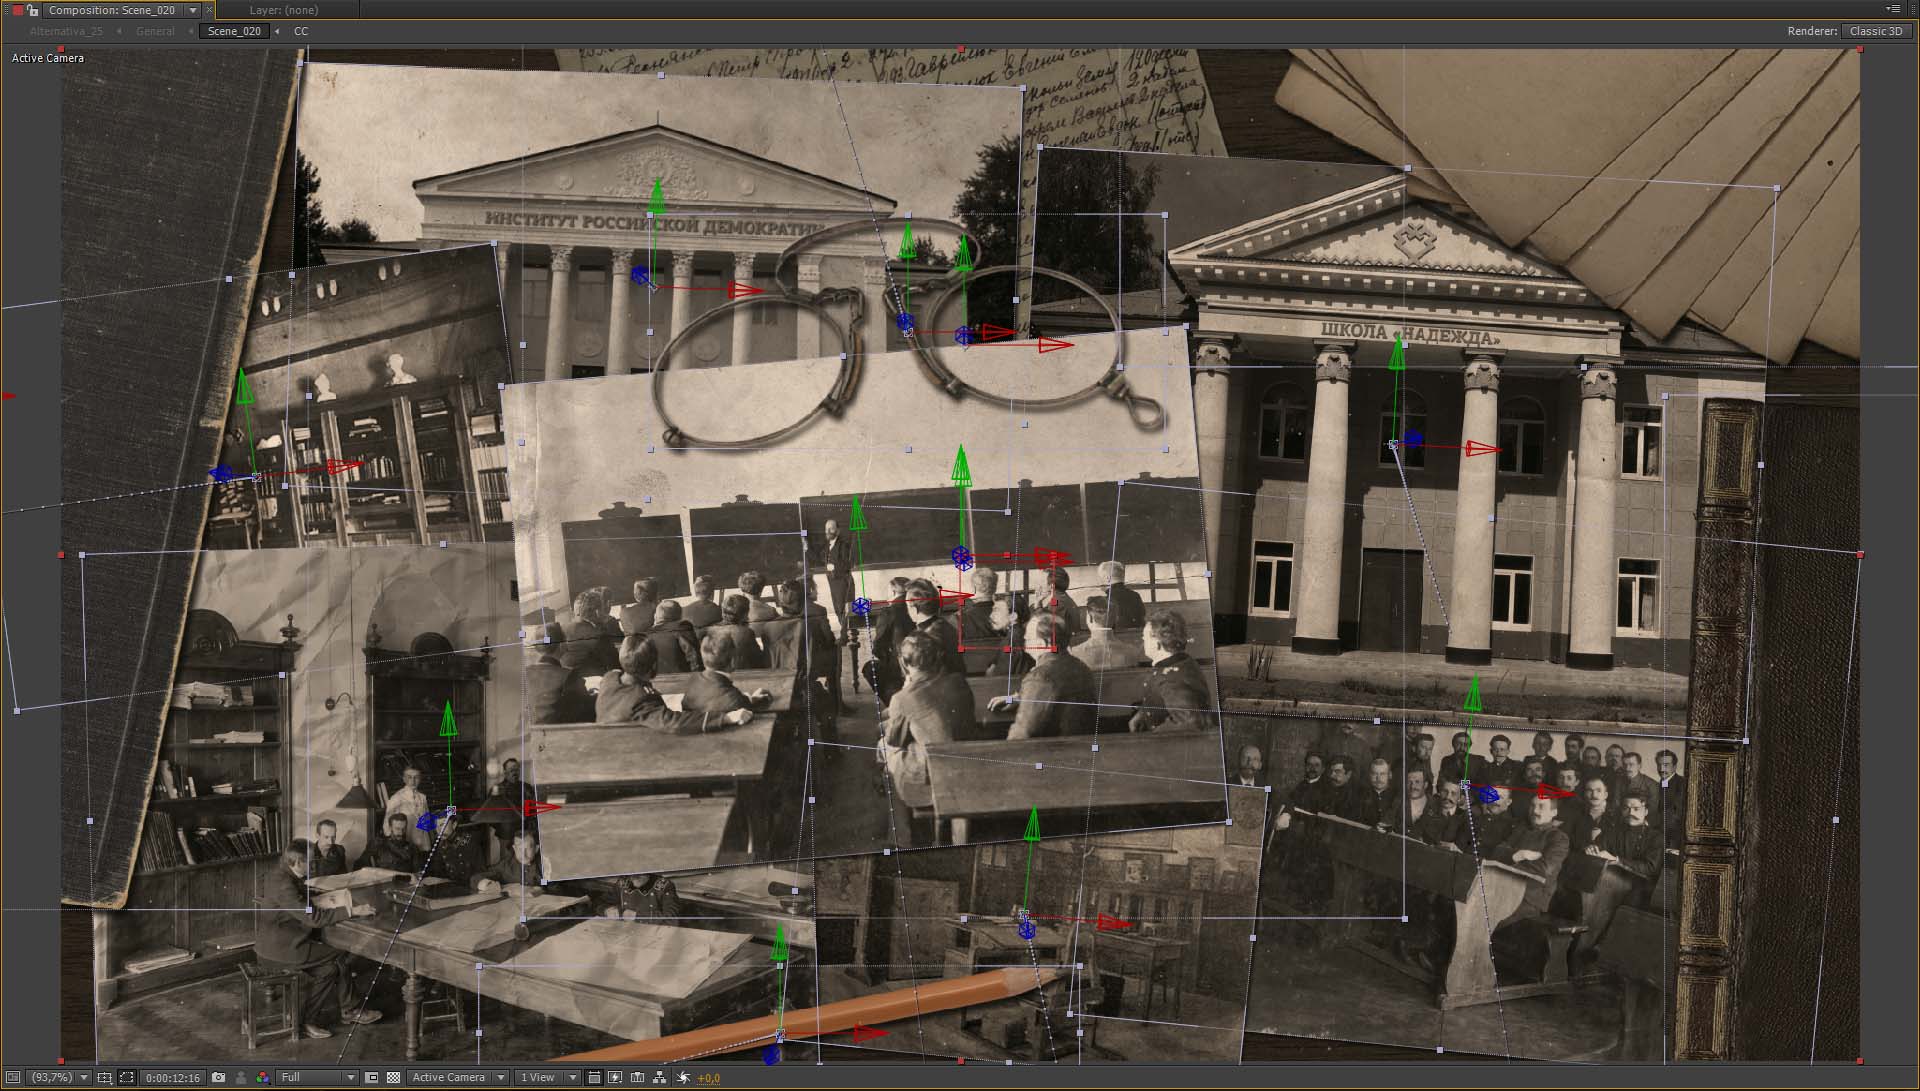
Task: Show channel and color management settings
Action: (263, 1077)
